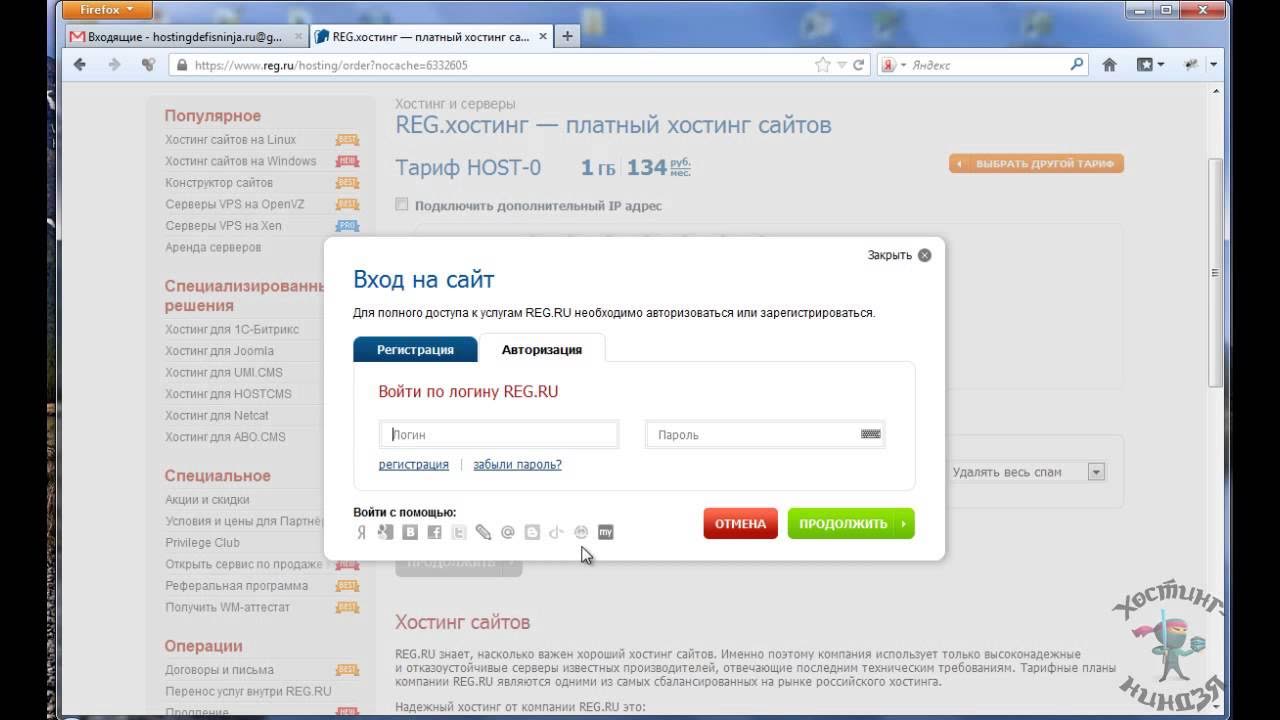Bookmark this page with the star icon
This screenshot has height=720, width=1280.
point(822,65)
